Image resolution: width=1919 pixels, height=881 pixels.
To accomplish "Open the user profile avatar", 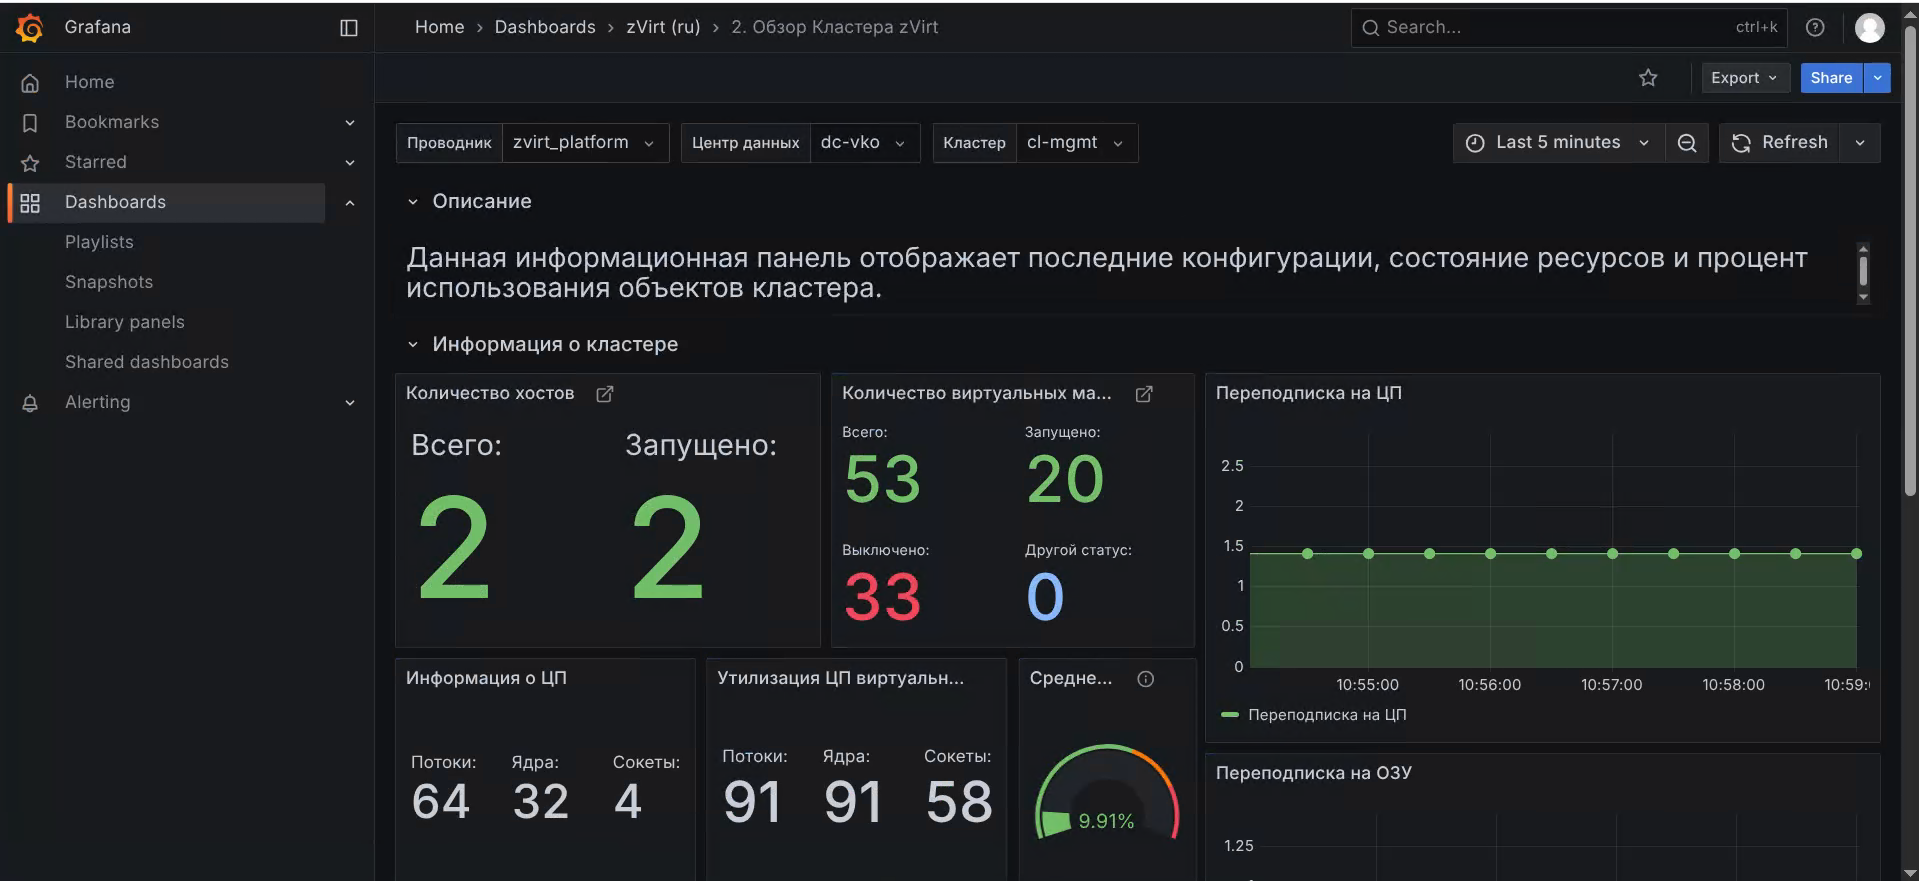I will pyautogui.click(x=1869, y=28).
